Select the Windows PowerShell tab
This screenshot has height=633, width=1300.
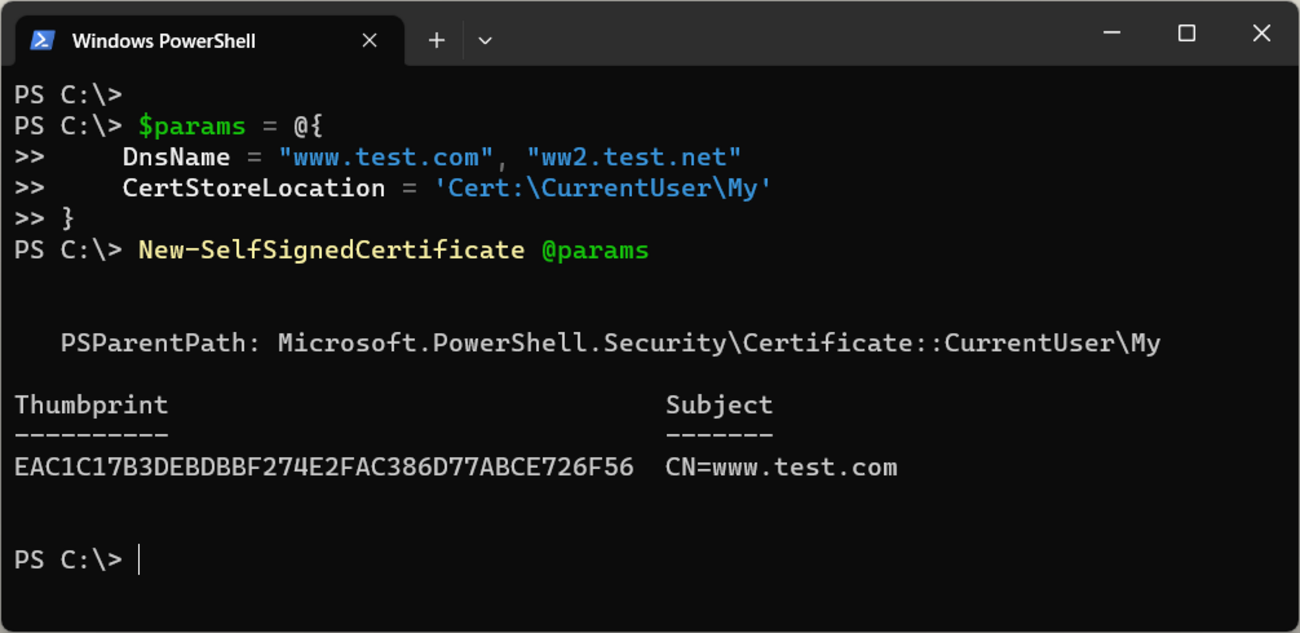164,41
